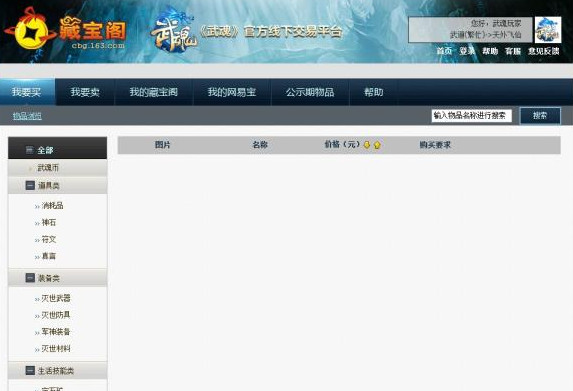The image size is (573, 391).
Task: Open the 我的藏宝阁 tab
Action: coord(153,92)
